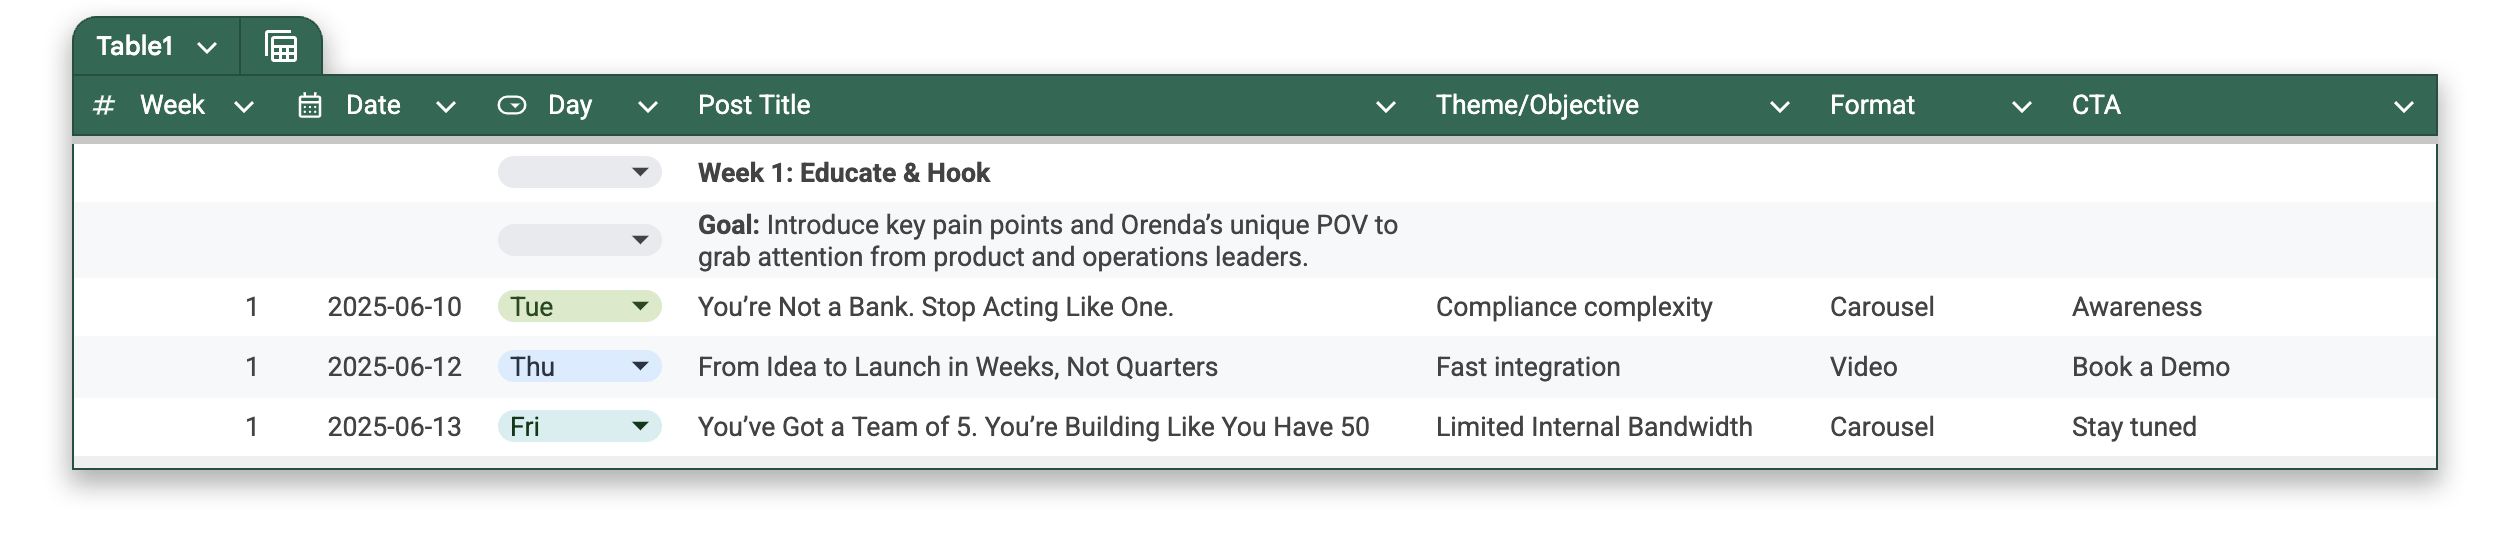Open the Fri day dropdown chip
2510x540 pixels.
tap(580, 426)
